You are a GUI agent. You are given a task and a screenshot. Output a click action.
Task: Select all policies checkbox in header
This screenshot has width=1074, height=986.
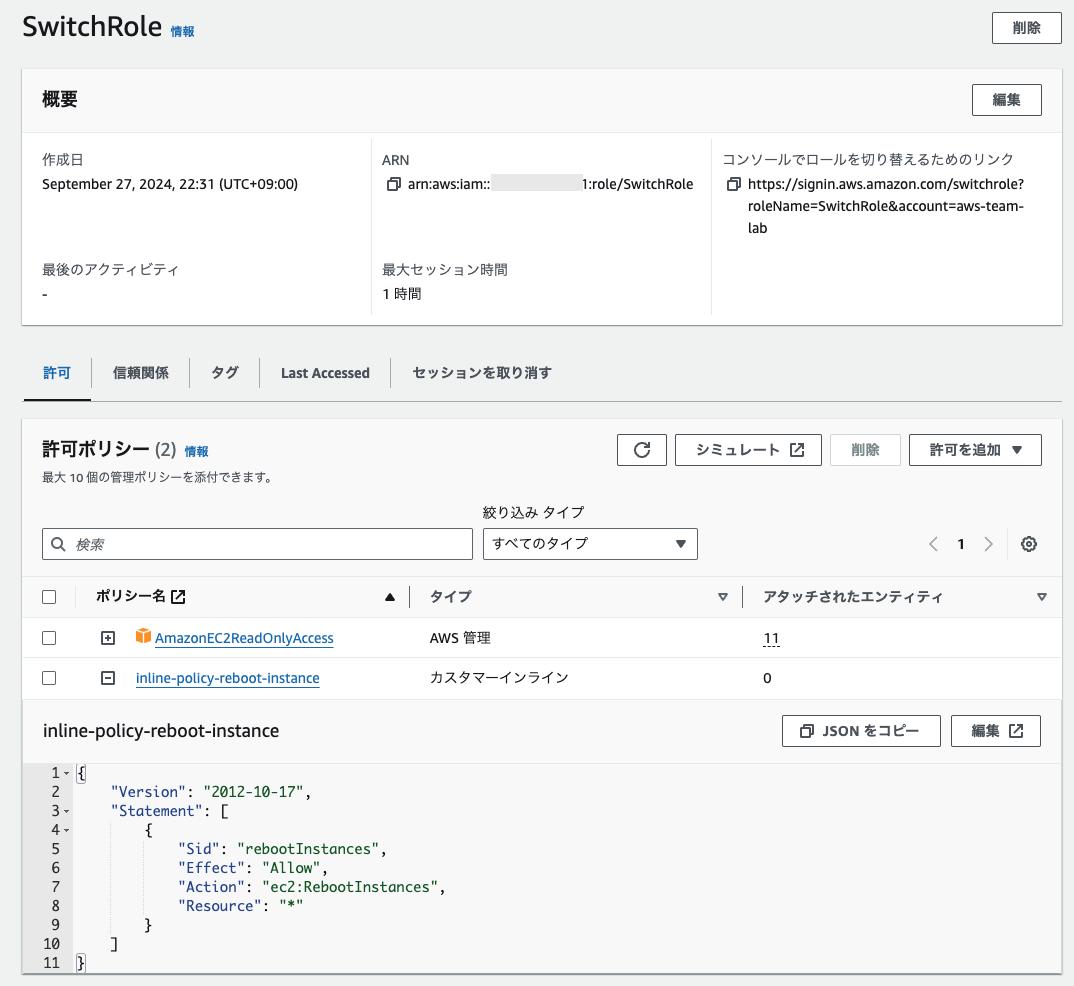[49, 597]
